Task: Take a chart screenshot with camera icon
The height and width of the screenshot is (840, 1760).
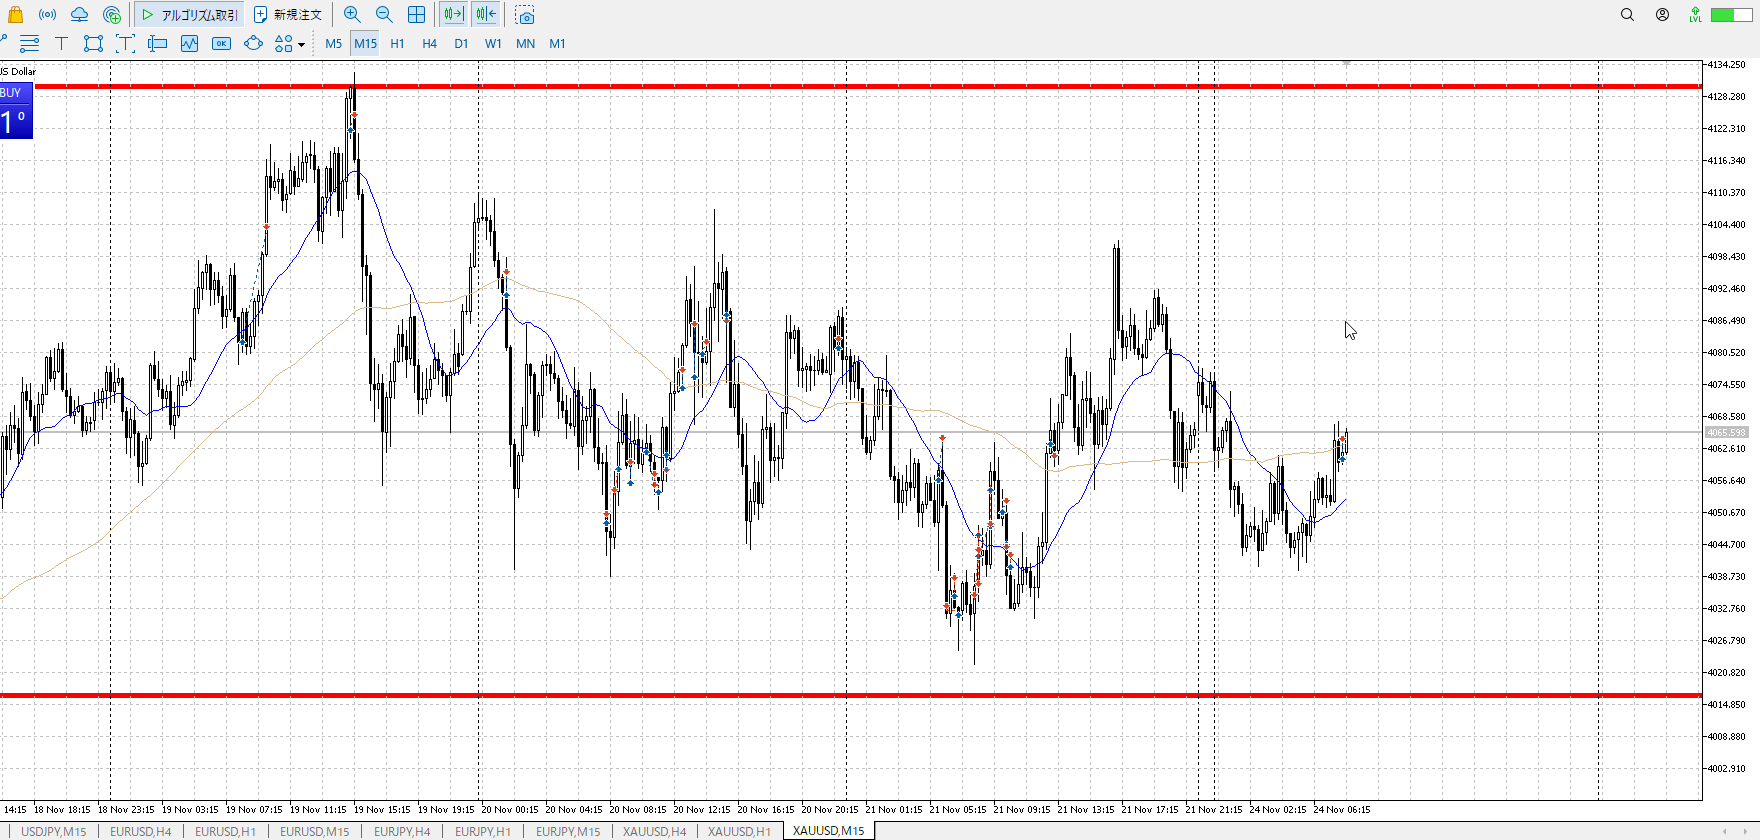Action: 525,15
